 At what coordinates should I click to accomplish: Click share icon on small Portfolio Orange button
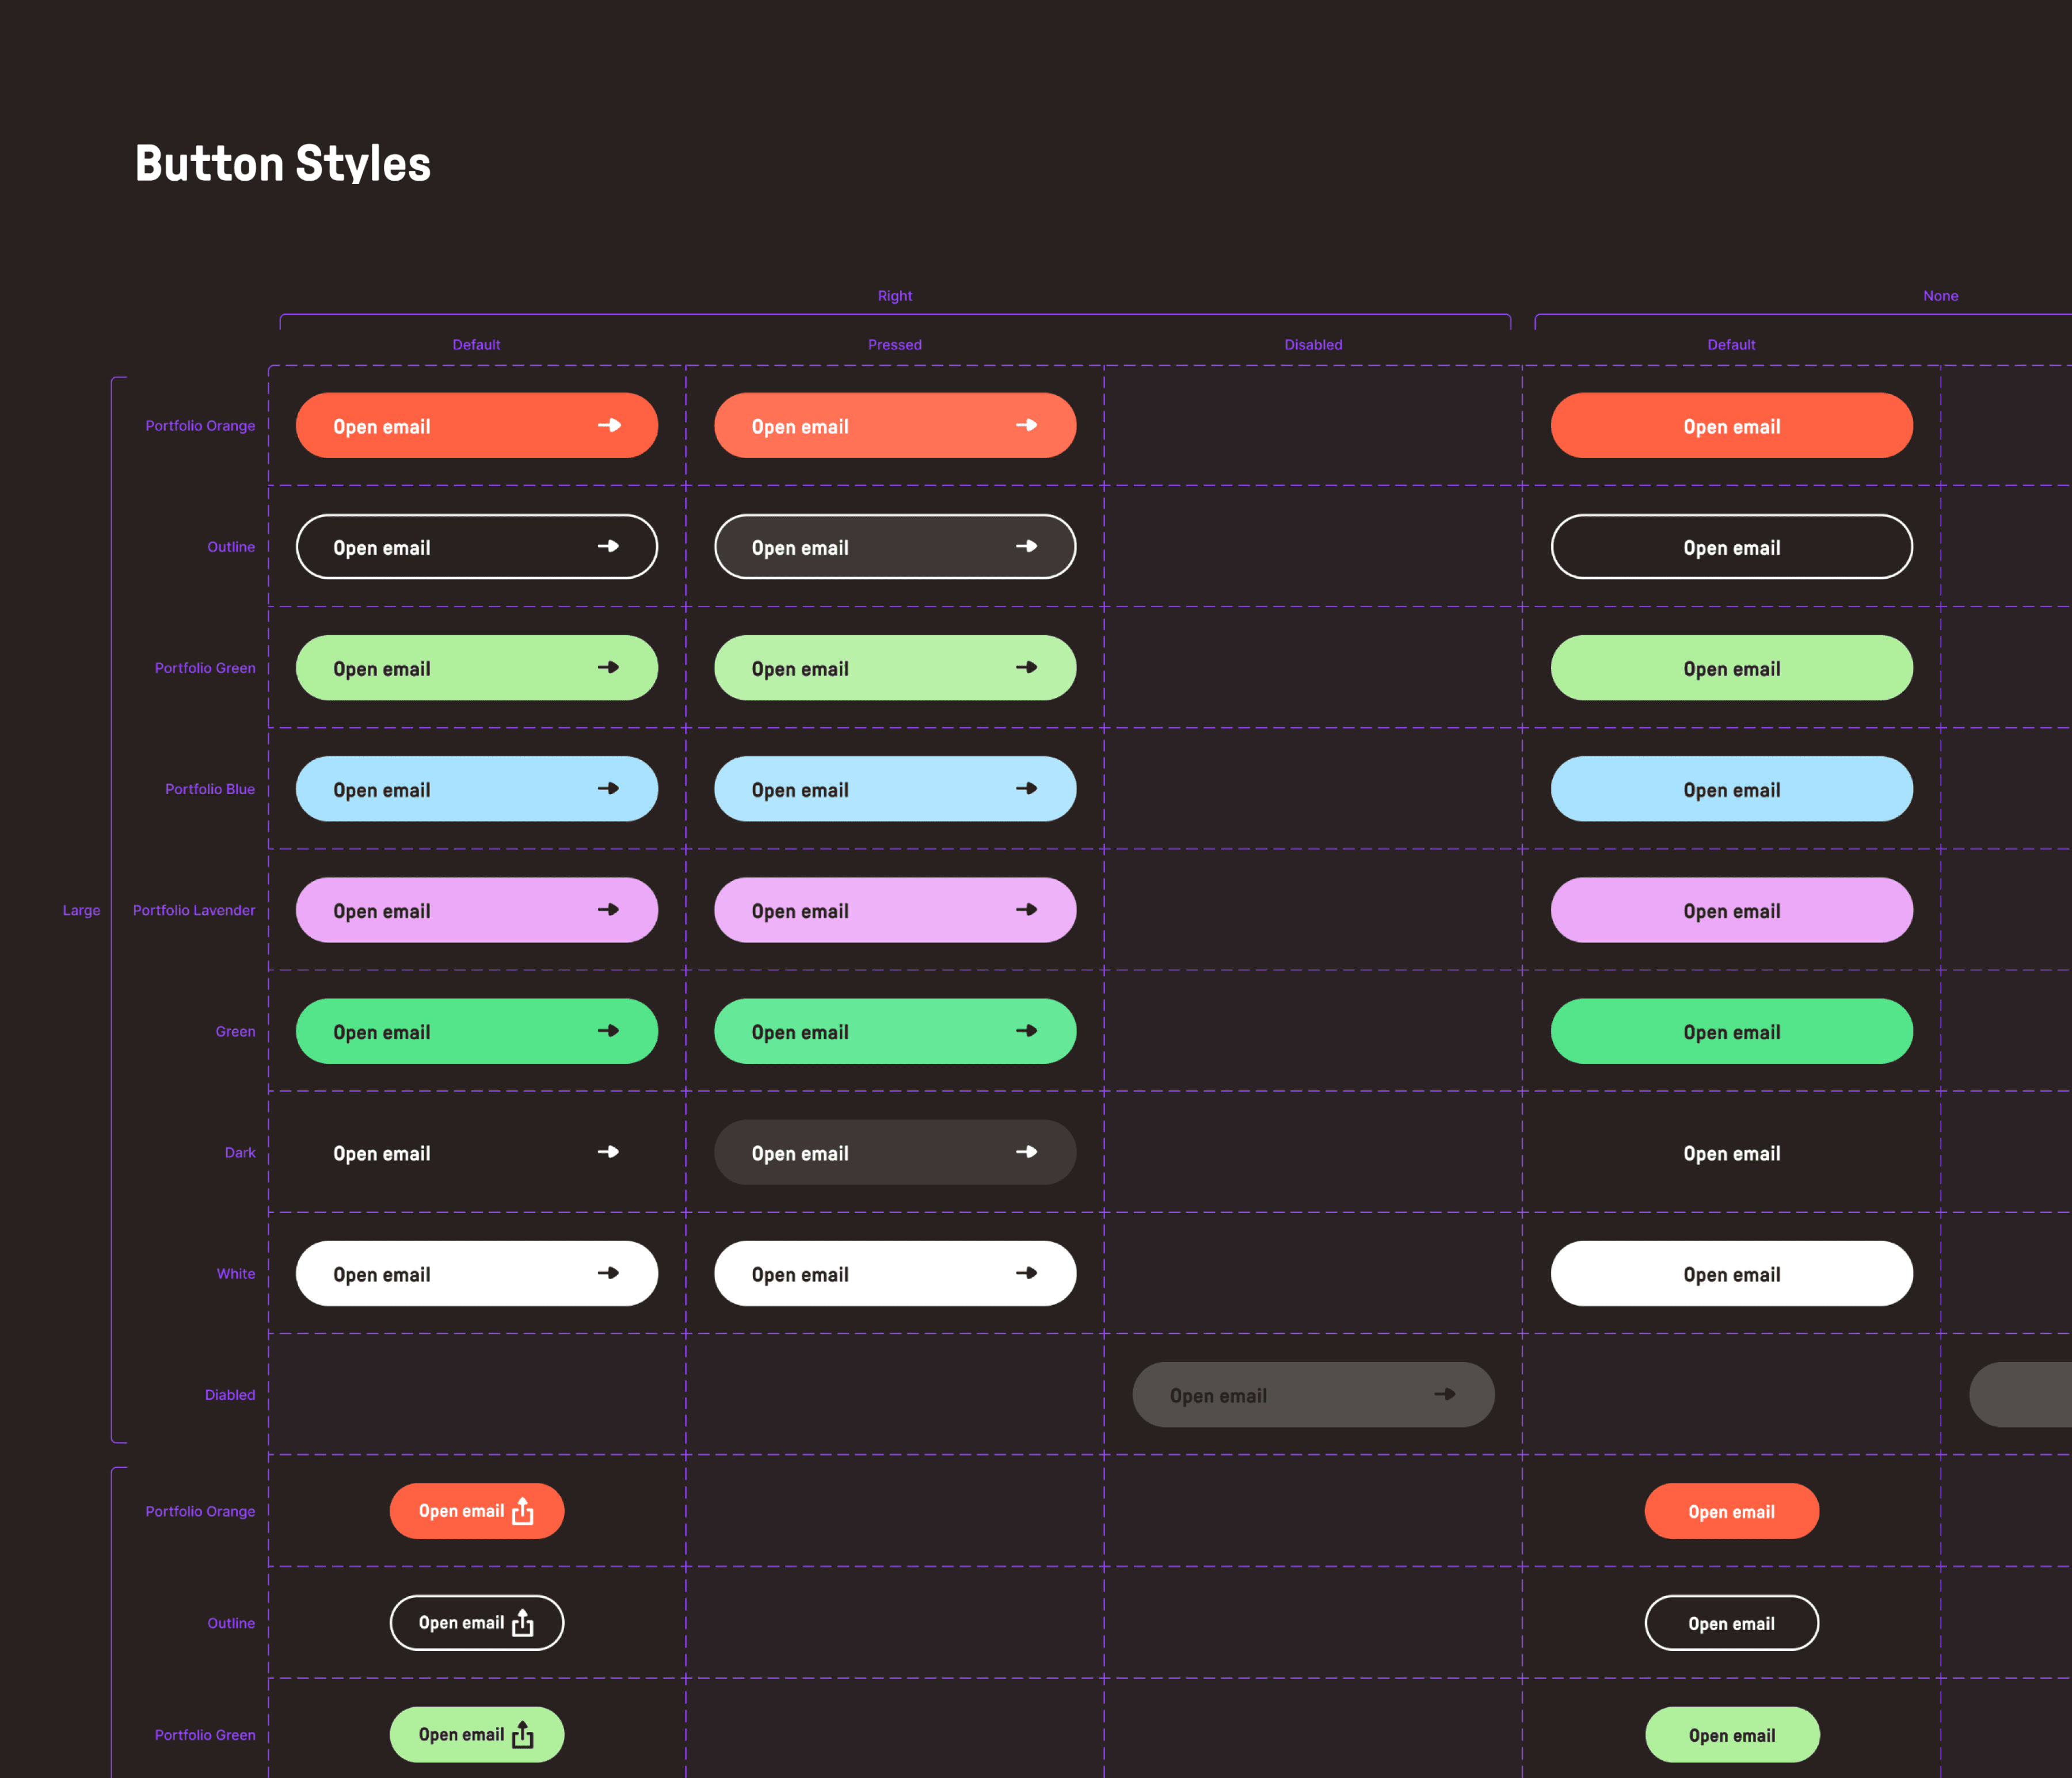(522, 1511)
